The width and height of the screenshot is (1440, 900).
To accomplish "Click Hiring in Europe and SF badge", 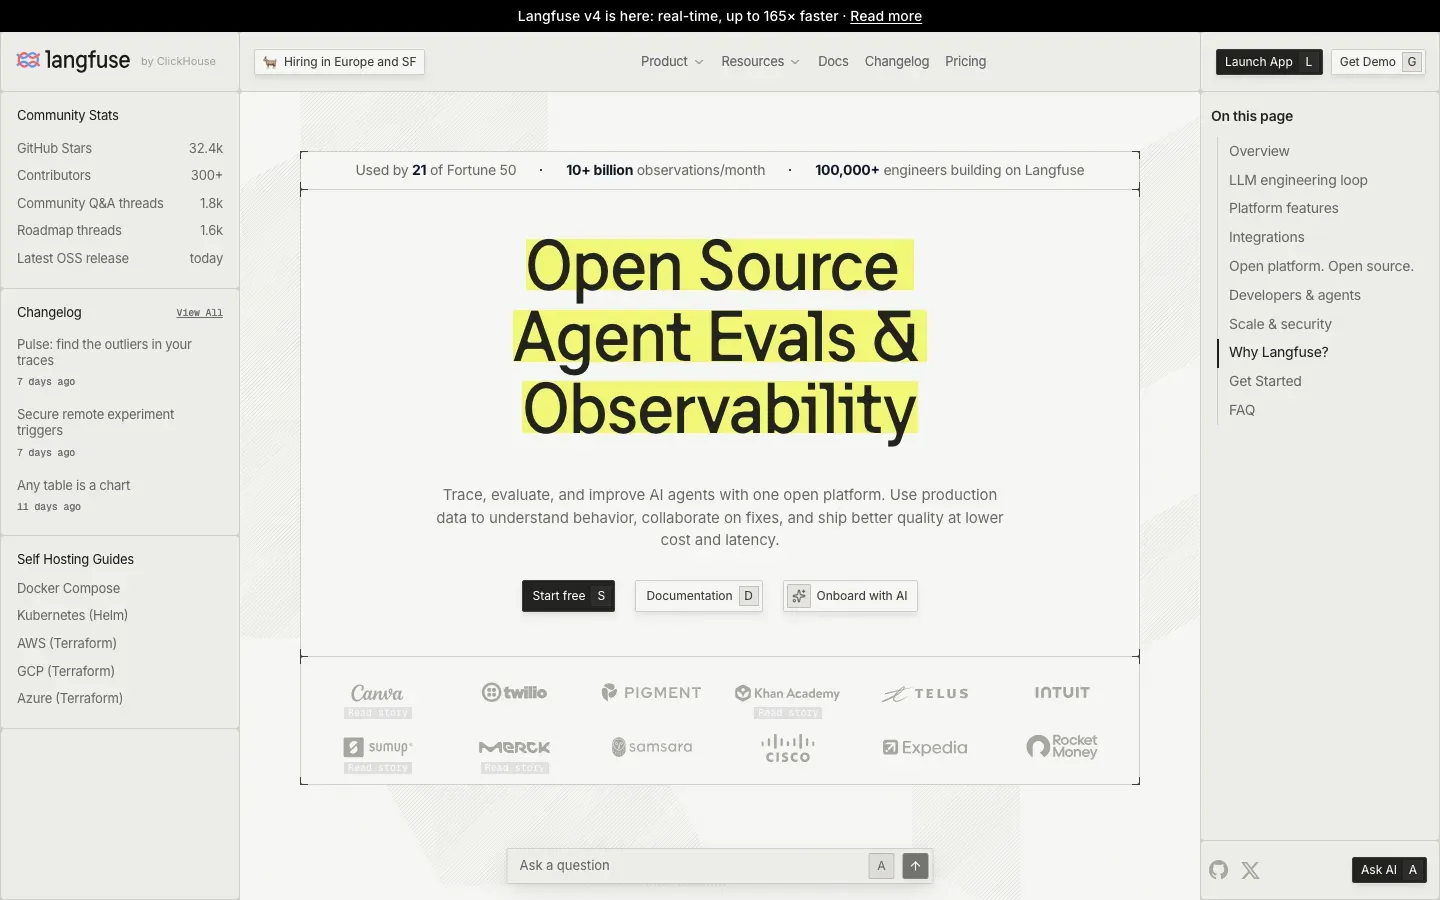I will pos(340,62).
